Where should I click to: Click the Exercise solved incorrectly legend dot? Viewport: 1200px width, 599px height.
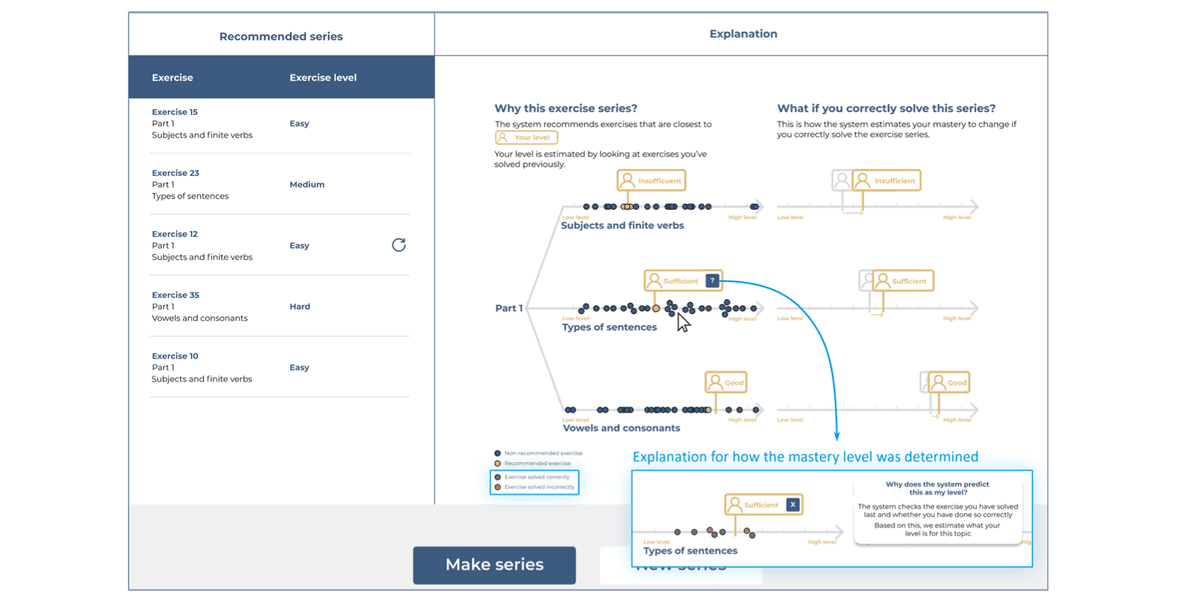point(498,488)
